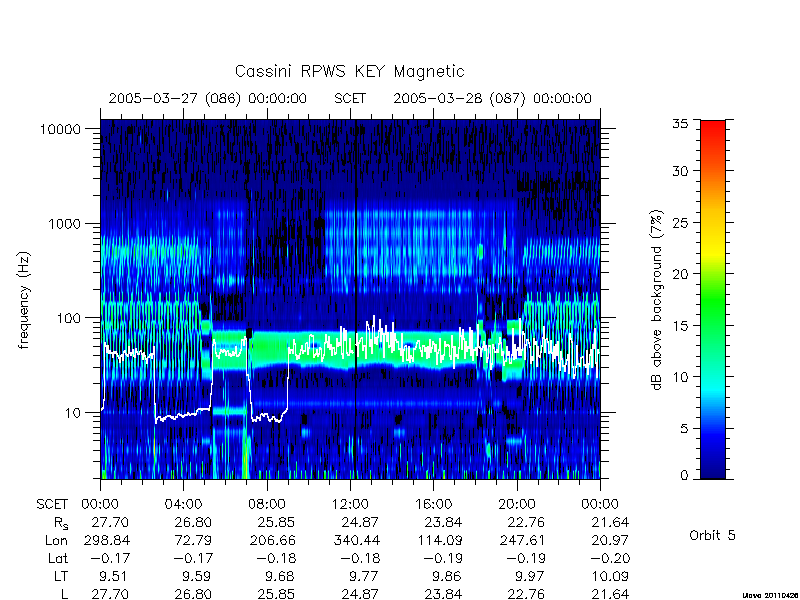The height and width of the screenshot is (600, 800).
Task: Select Rs row value 24.87
Action: pyautogui.click(x=359, y=523)
